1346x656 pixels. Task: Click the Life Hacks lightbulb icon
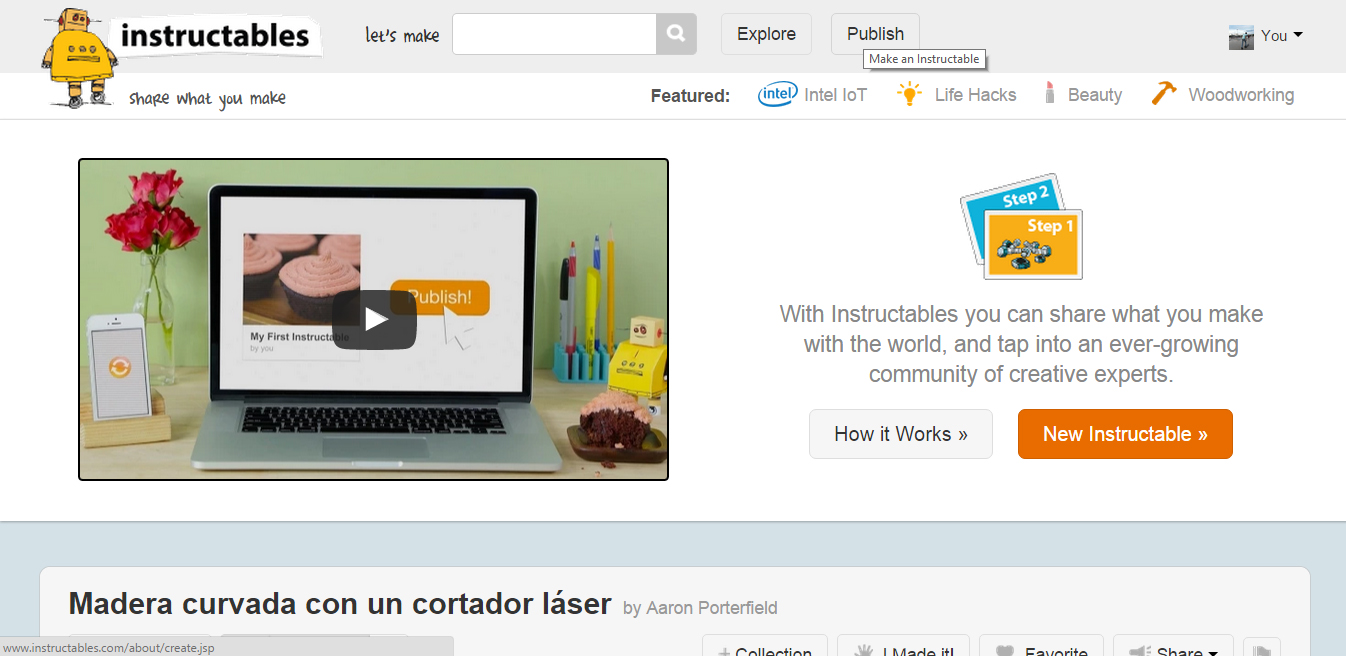click(x=908, y=95)
